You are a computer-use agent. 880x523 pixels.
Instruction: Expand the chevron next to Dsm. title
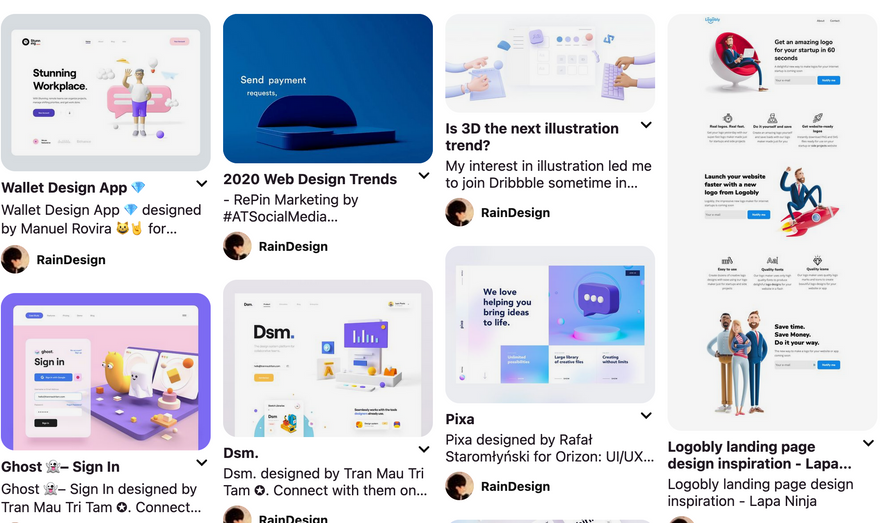(x=424, y=449)
